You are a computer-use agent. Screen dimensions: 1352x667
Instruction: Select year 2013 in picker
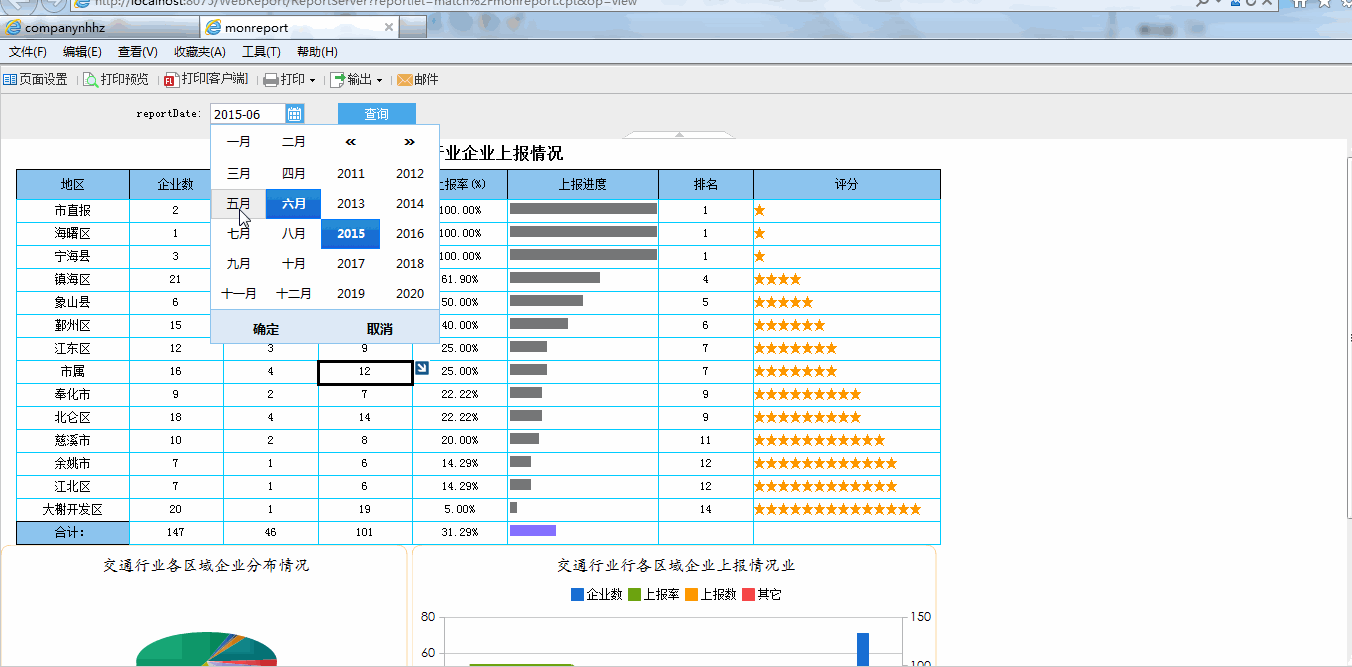[350, 203]
